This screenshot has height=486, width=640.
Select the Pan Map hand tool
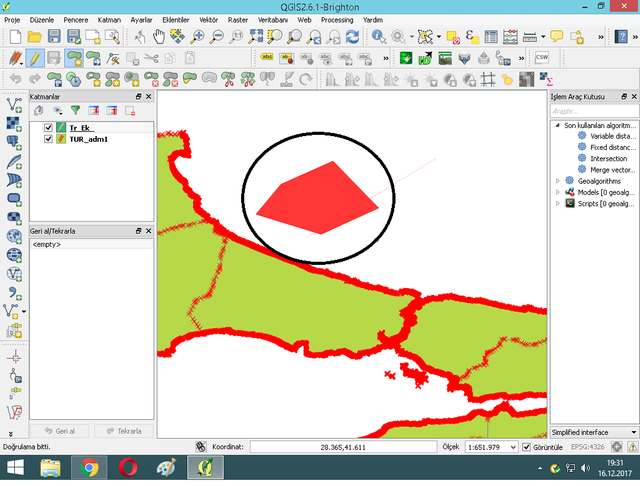click(x=159, y=37)
